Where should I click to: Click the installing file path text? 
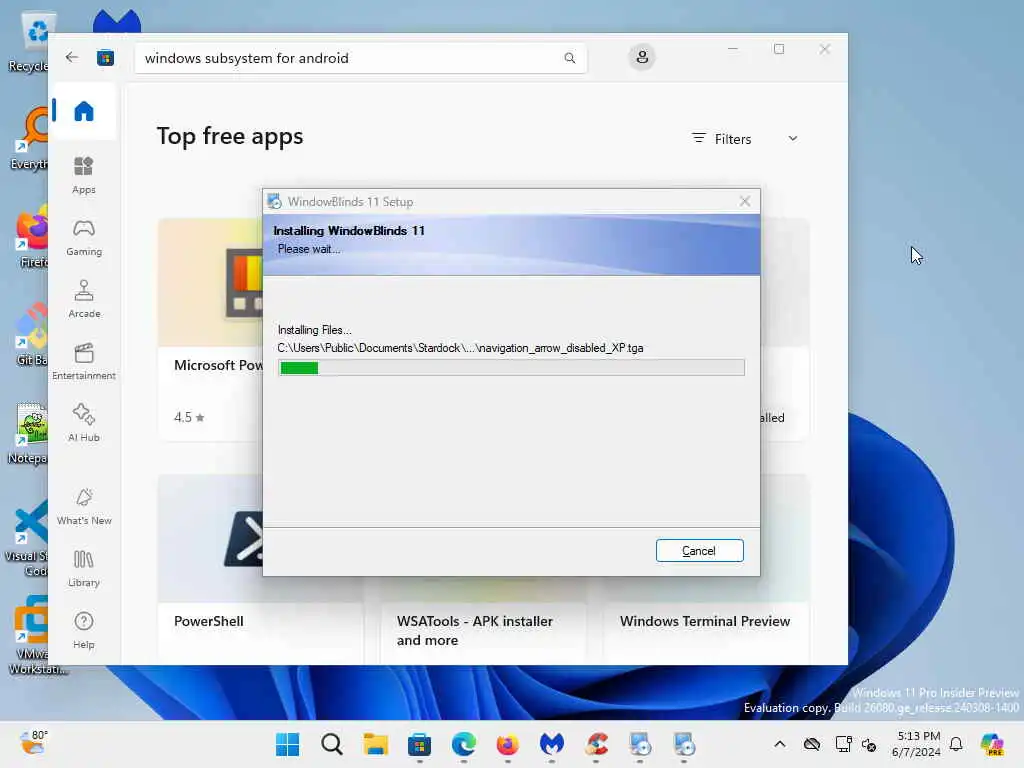click(460, 348)
